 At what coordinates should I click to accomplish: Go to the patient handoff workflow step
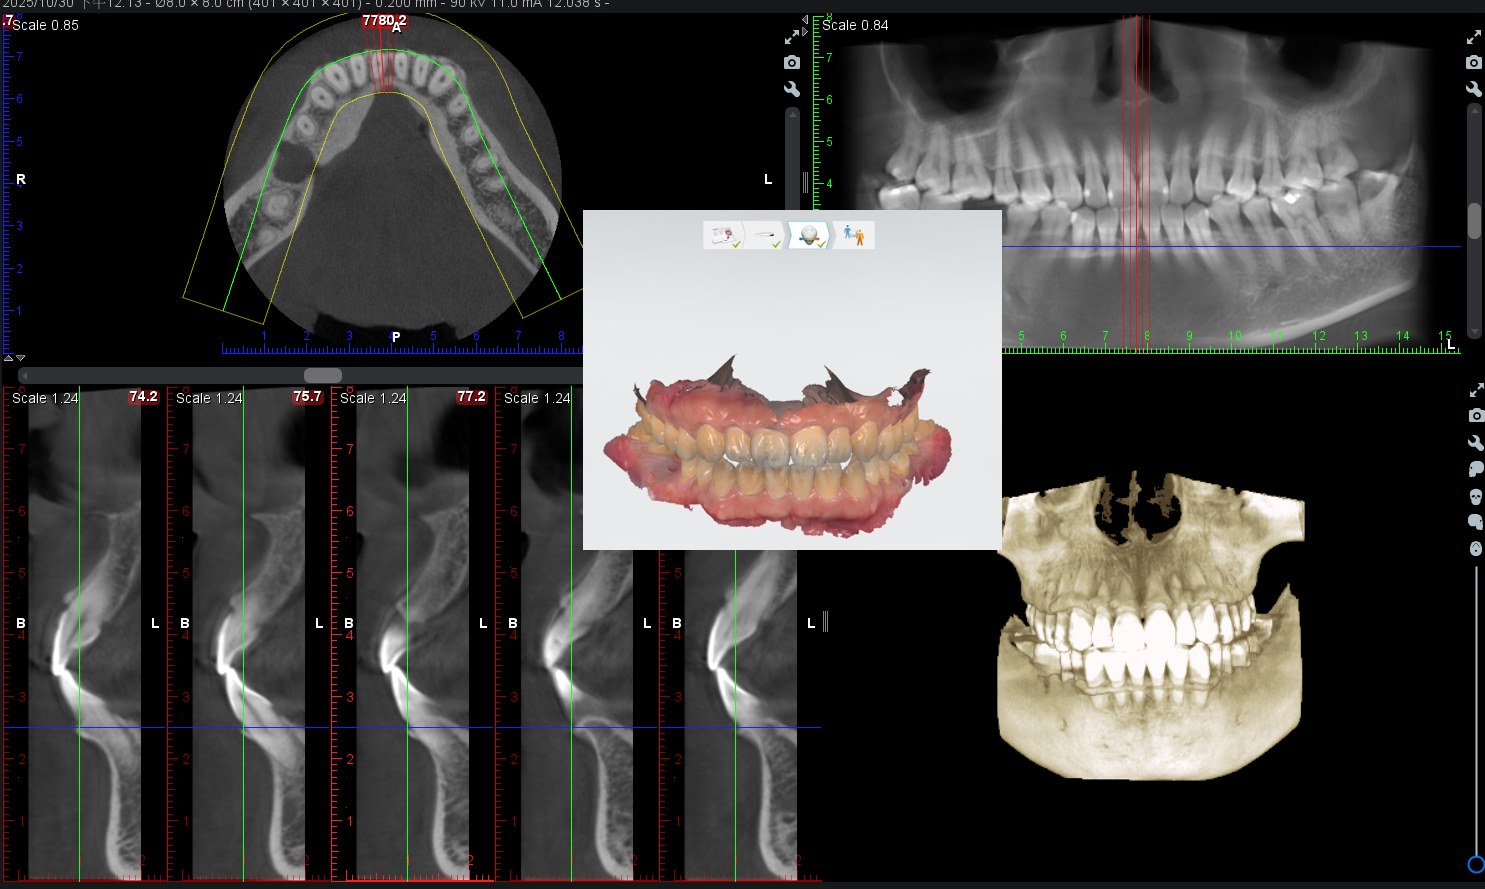854,236
